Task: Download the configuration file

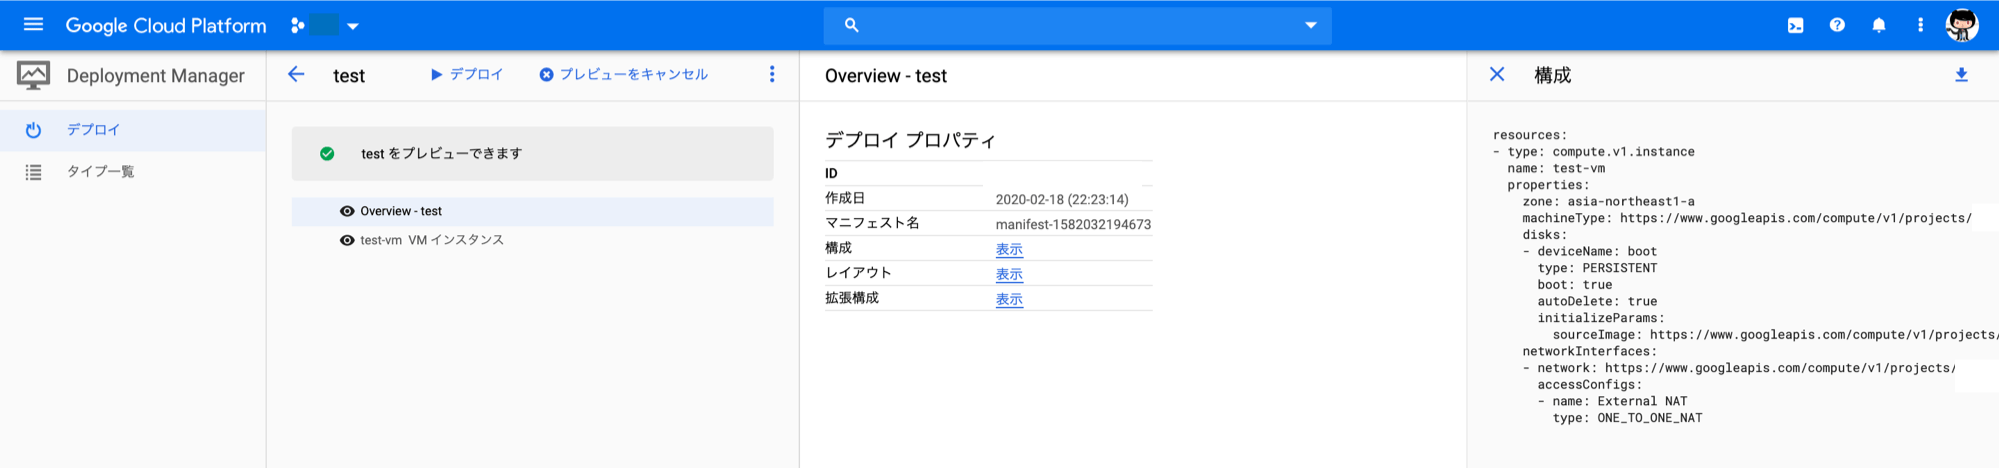Action: point(1961,75)
